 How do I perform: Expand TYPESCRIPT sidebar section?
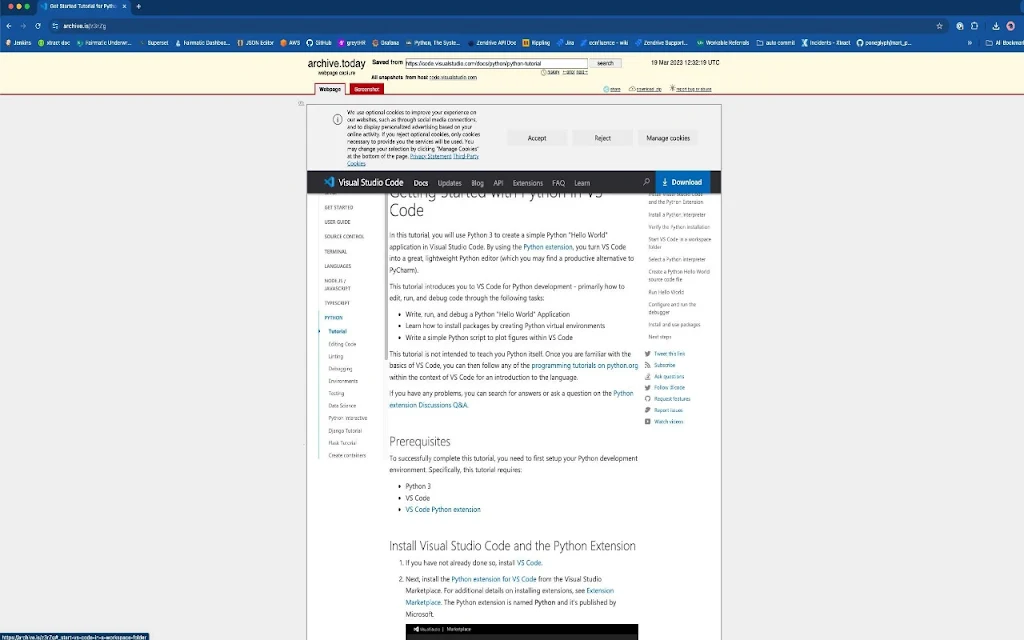point(337,303)
